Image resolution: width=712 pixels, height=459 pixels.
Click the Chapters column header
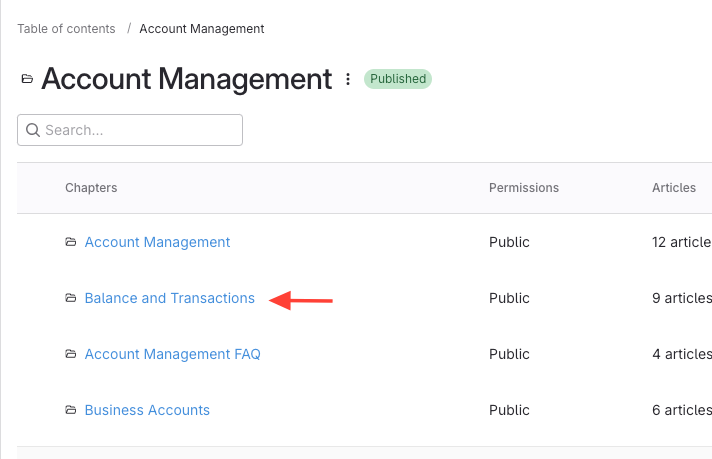coord(91,188)
